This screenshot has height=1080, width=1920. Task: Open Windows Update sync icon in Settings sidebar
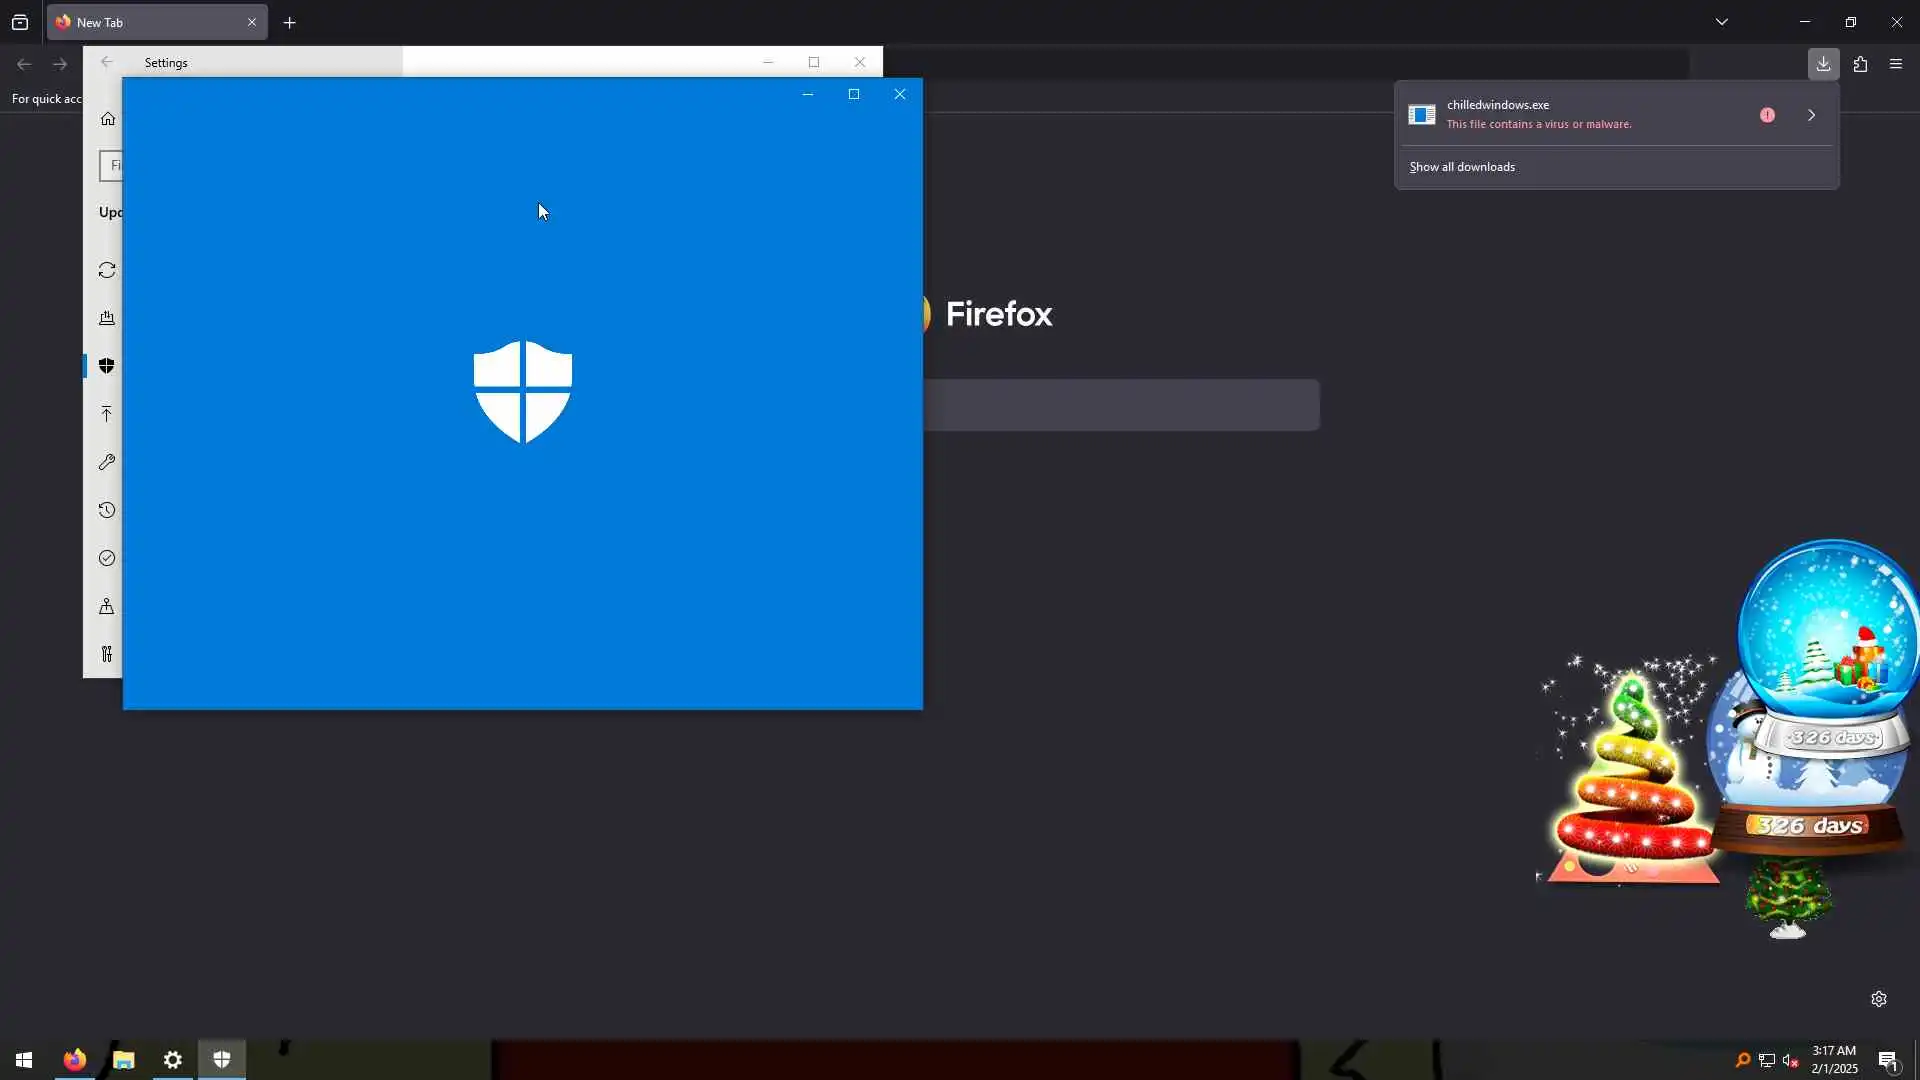[107, 270]
